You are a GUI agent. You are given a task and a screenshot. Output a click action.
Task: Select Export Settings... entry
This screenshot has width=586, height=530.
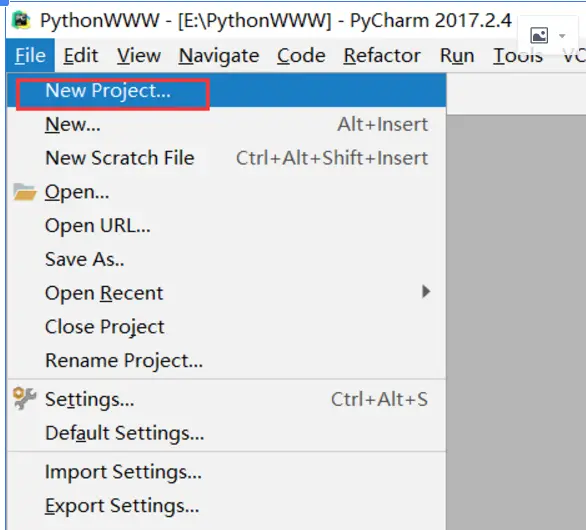click(226, 506)
